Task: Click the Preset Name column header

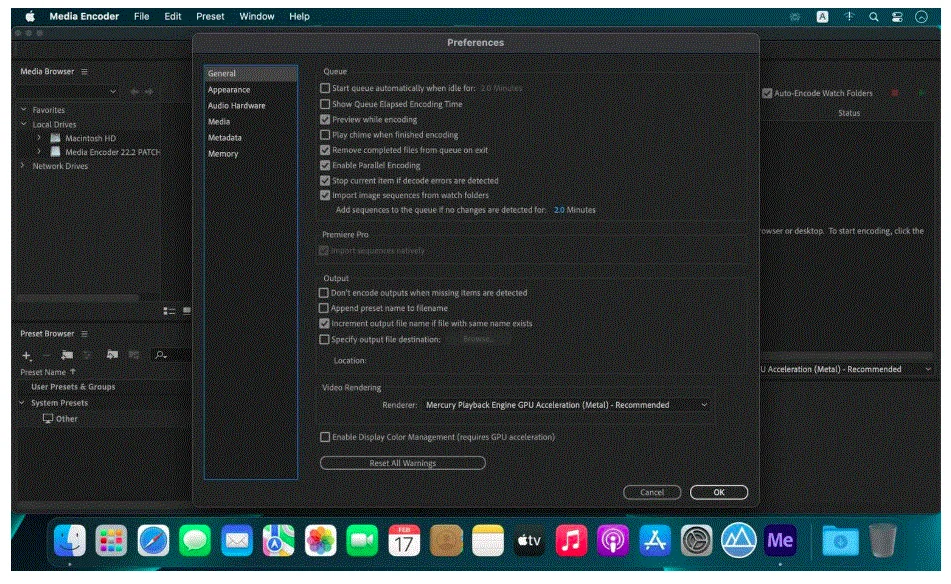Action: [x=43, y=373]
